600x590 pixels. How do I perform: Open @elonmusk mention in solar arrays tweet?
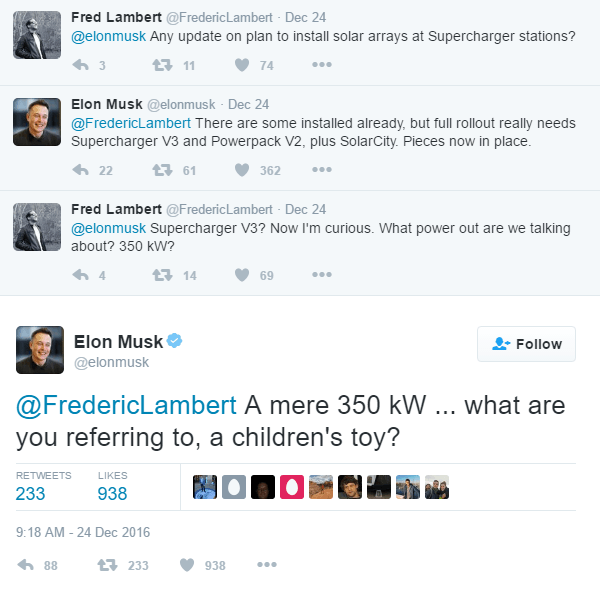click(108, 36)
